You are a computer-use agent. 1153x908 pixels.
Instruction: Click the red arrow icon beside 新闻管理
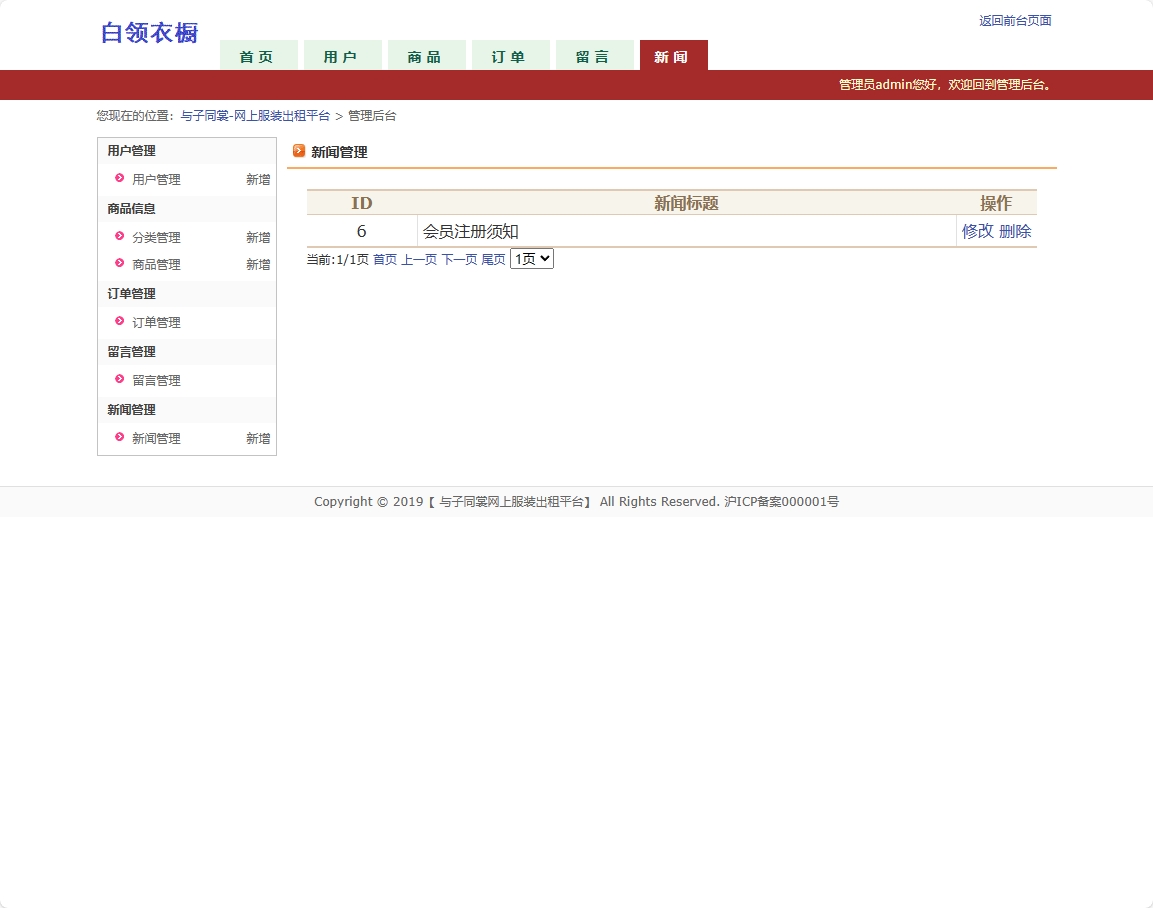[119, 438]
